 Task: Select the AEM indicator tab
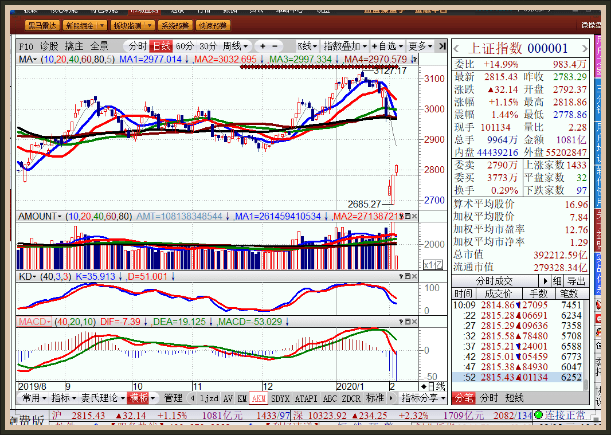pos(258,398)
